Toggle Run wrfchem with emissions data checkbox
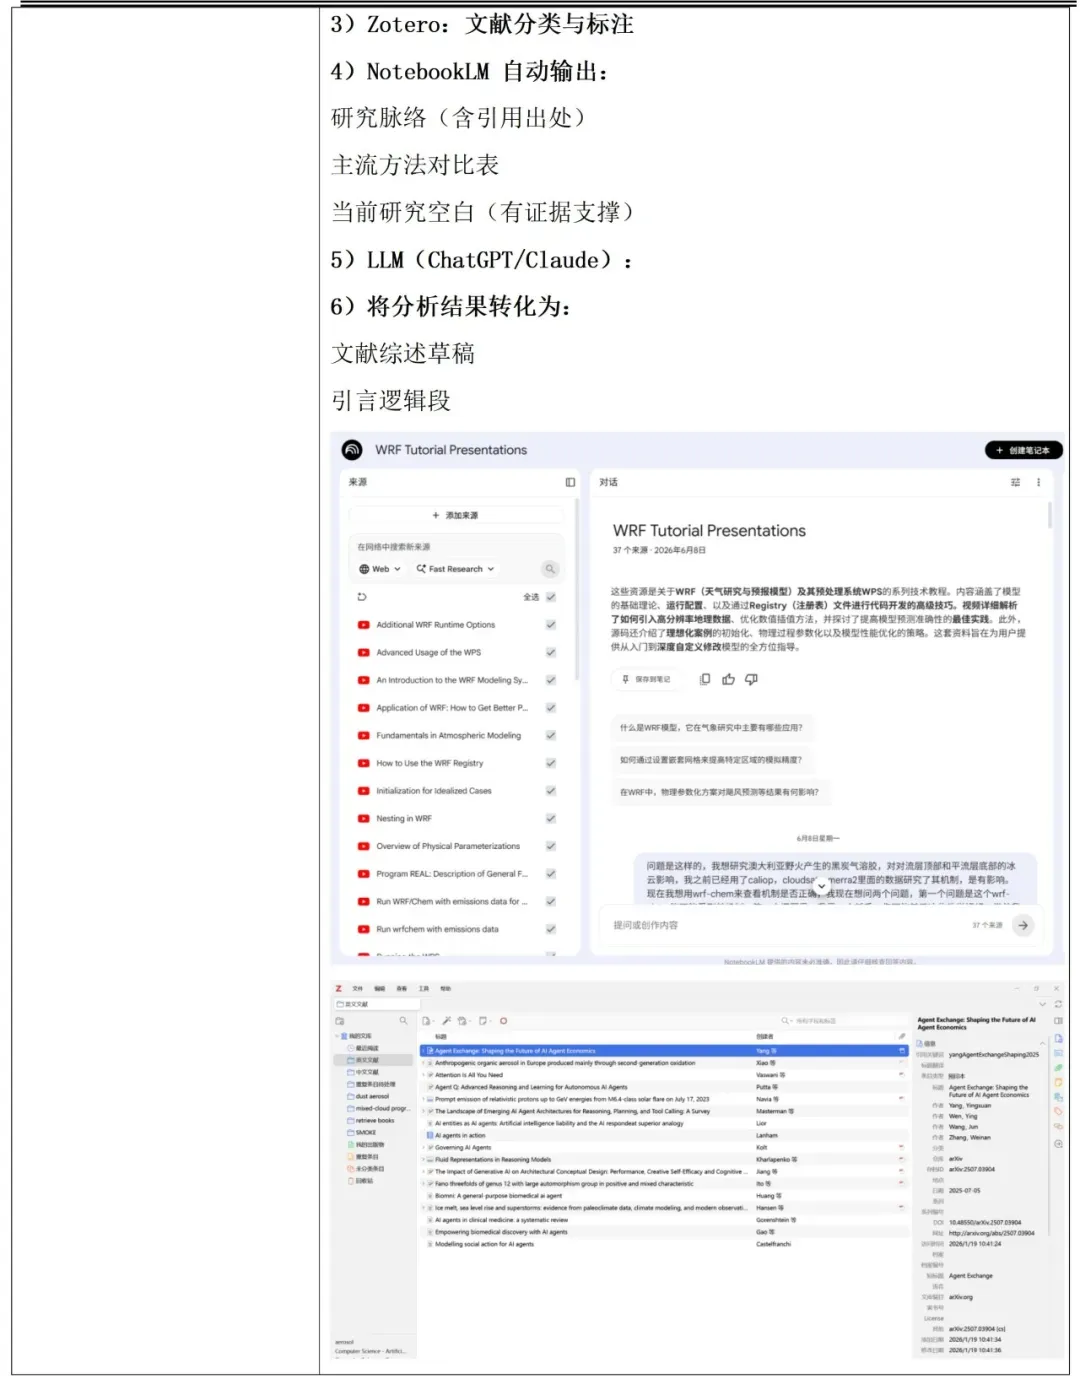1080x1379 pixels. pyautogui.click(x=551, y=929)
